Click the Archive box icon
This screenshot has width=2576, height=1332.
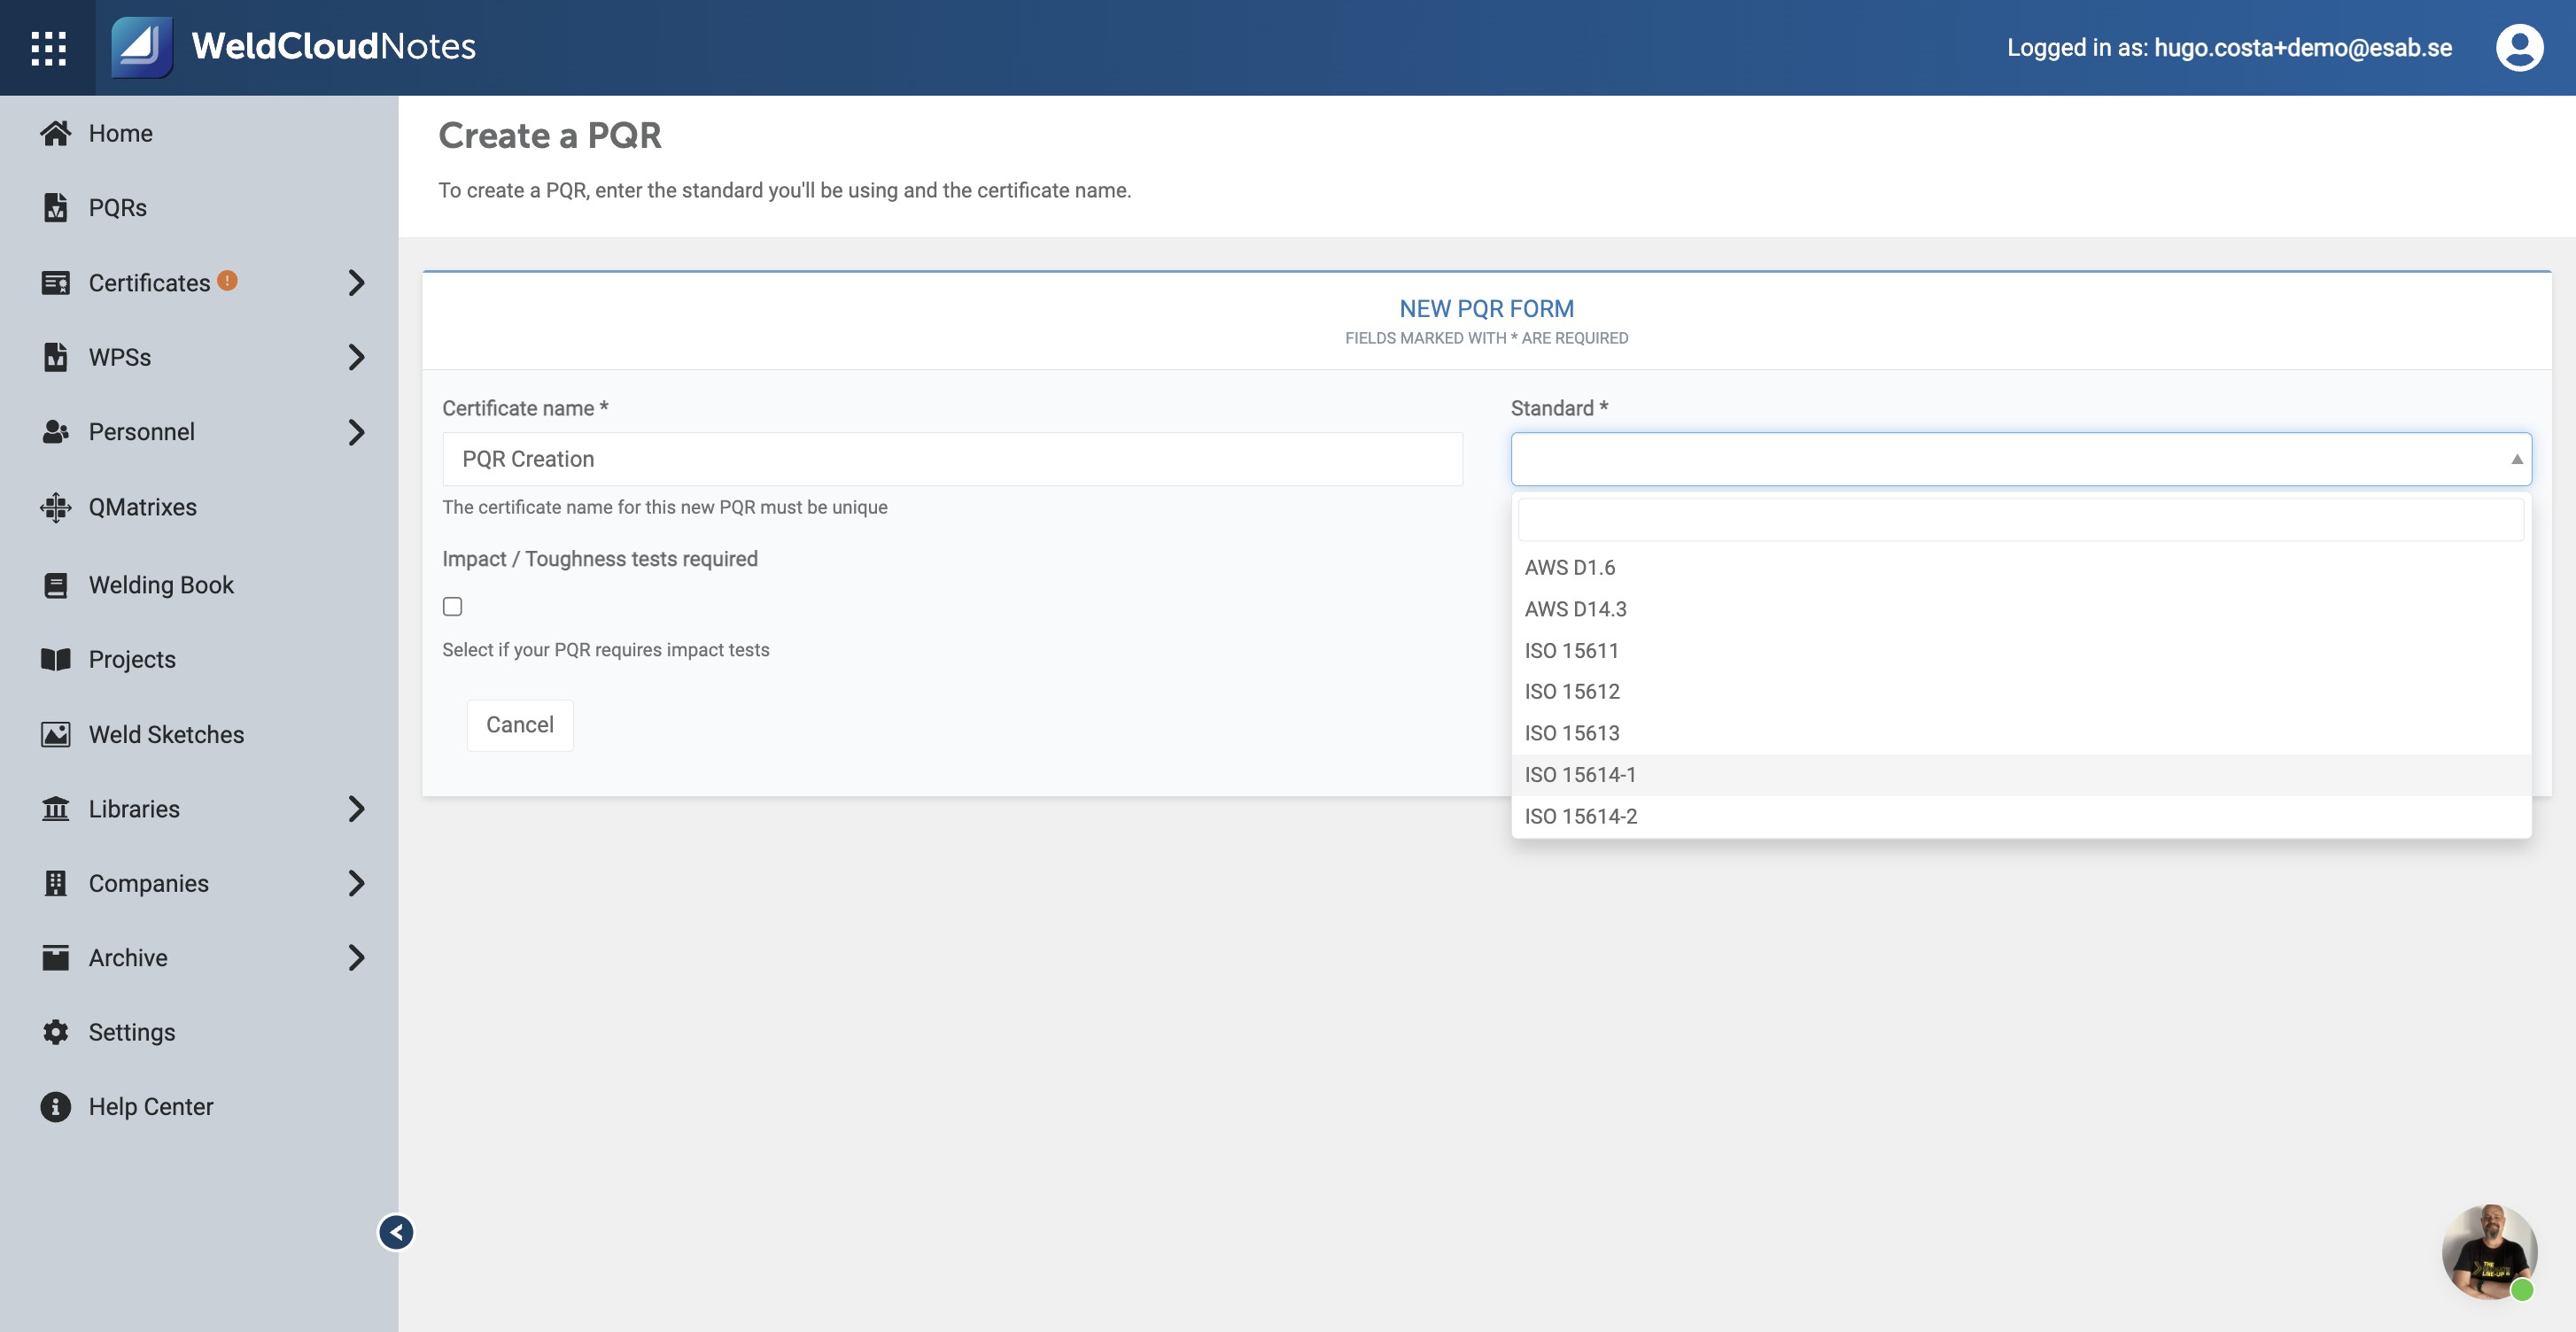click(x=56, y=957)
